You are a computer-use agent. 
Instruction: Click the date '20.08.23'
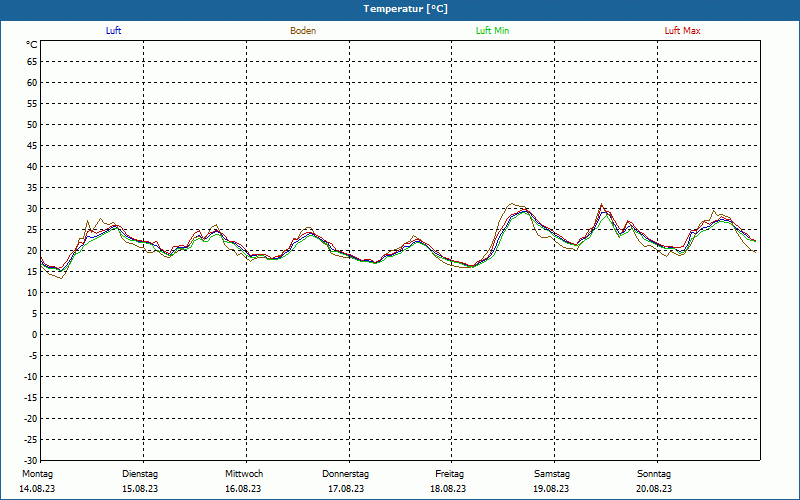click(654, 489)
